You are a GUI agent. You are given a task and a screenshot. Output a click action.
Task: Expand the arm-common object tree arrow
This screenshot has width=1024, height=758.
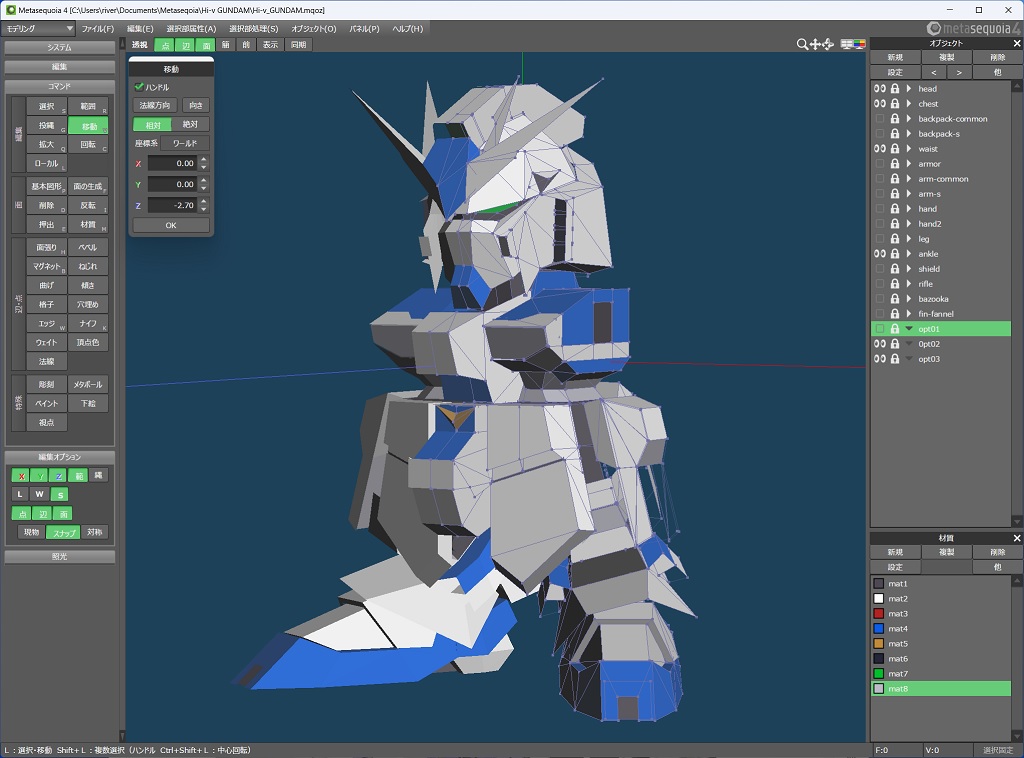(909, 179)
